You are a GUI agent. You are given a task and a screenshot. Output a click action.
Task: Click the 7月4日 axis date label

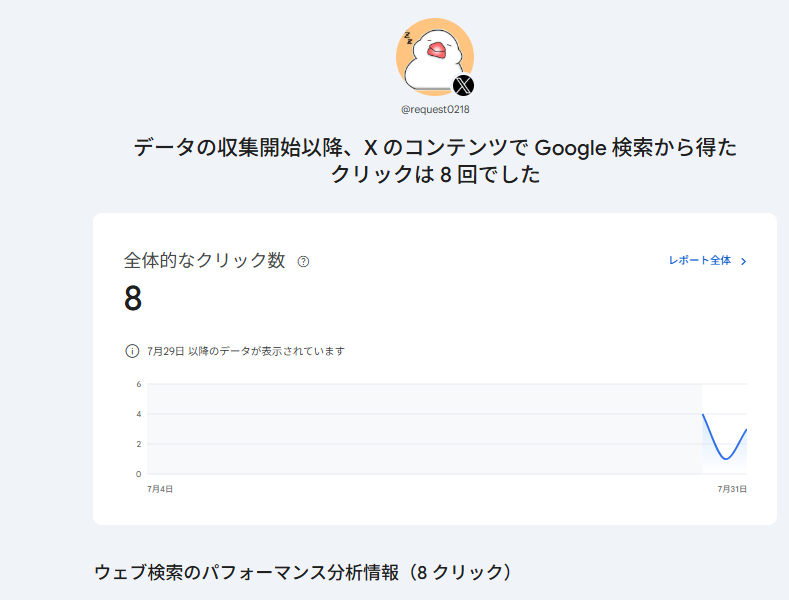tap(160, 489)
